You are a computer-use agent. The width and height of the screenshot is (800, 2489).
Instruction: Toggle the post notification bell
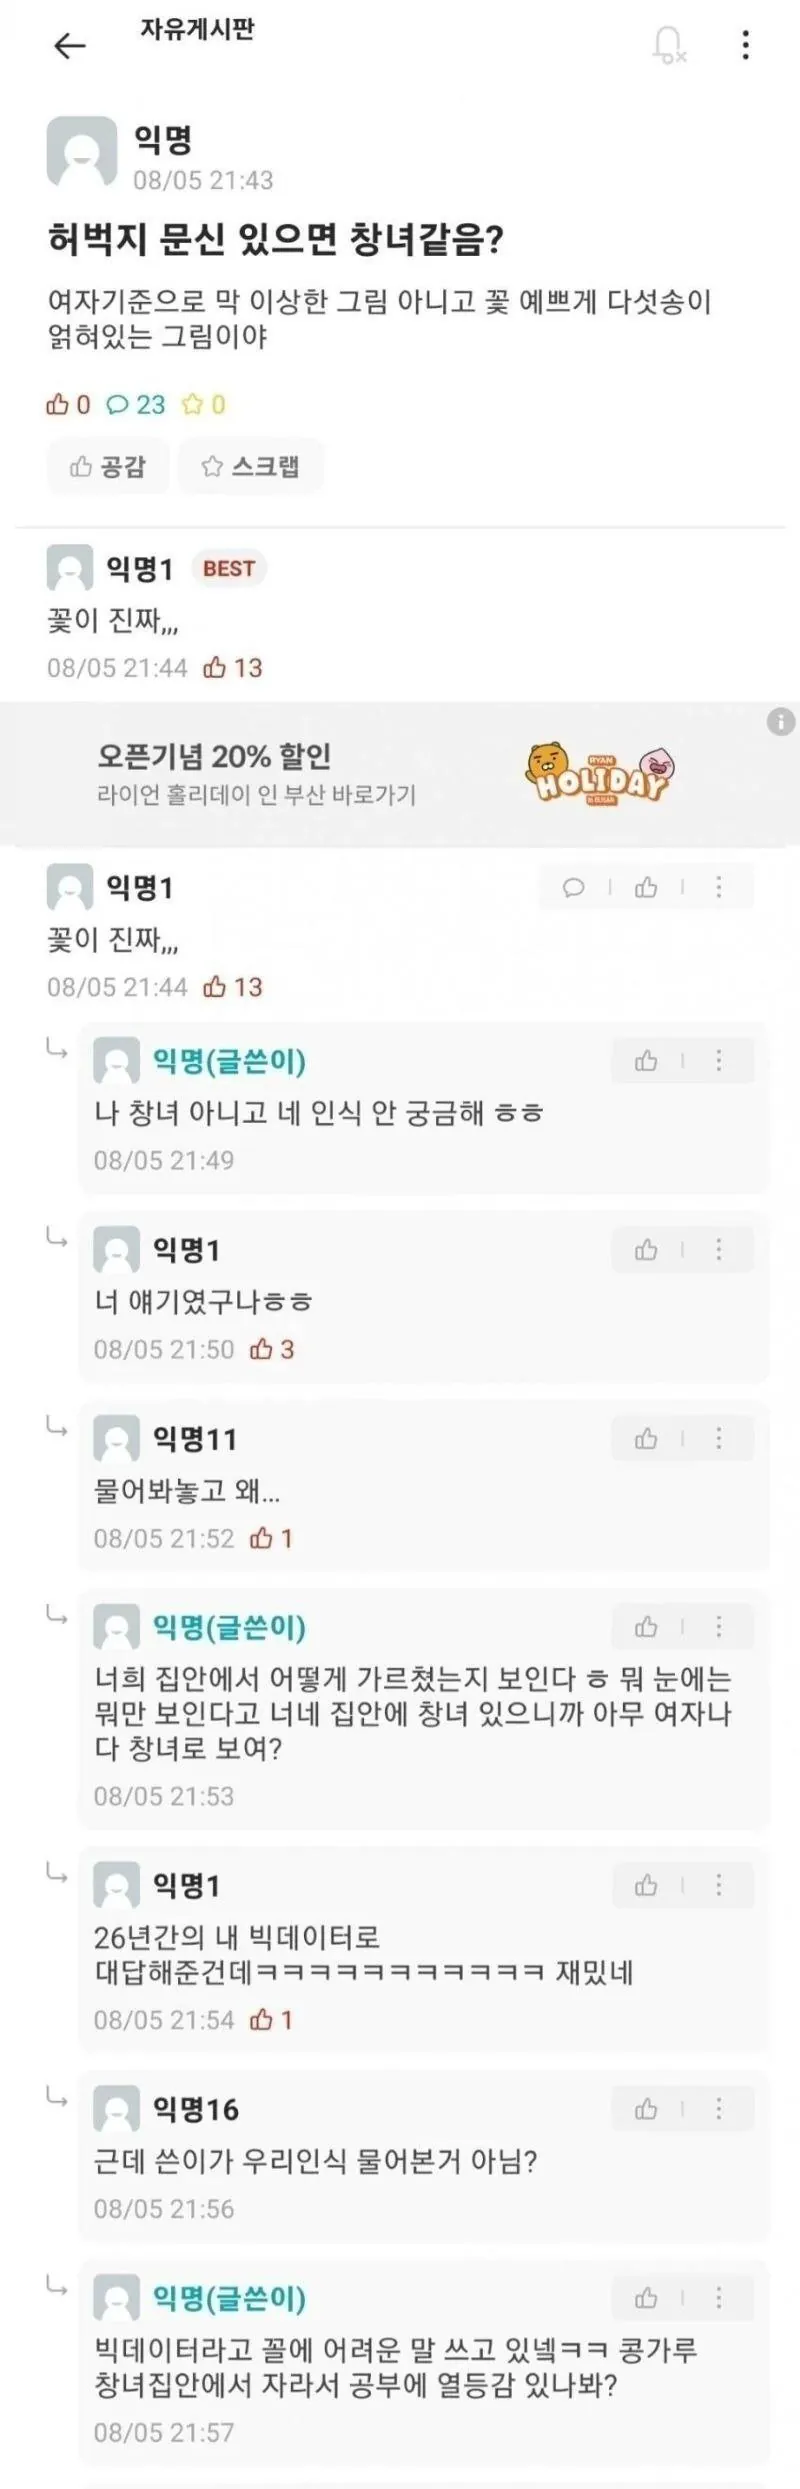tap(668, 45)
